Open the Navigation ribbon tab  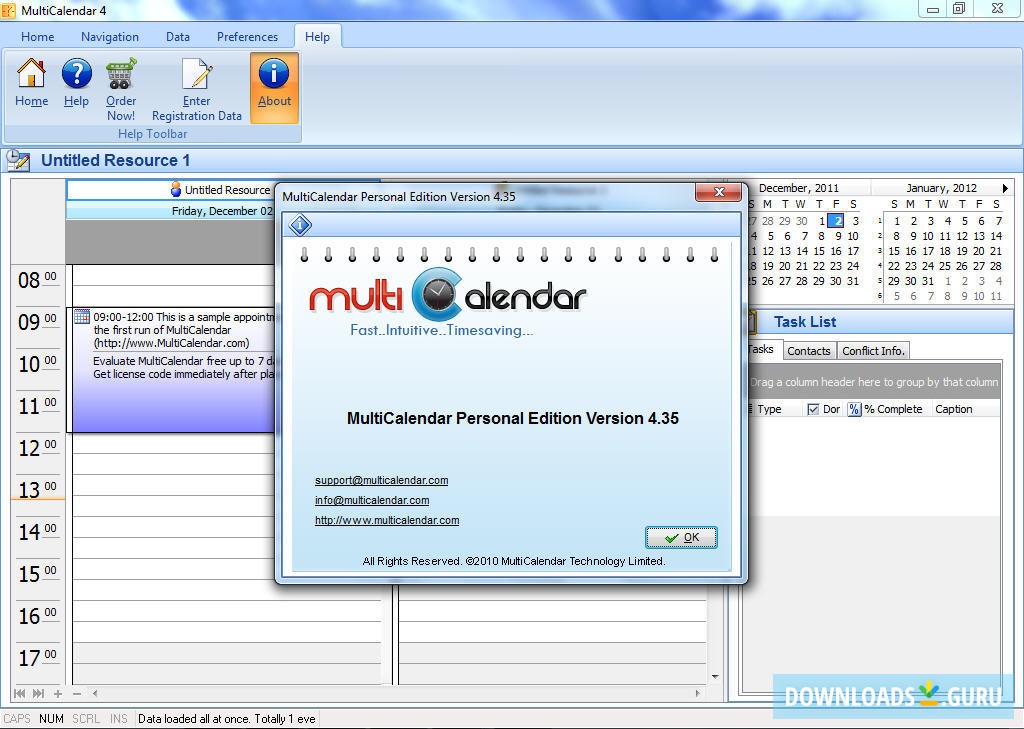[110, 37]
